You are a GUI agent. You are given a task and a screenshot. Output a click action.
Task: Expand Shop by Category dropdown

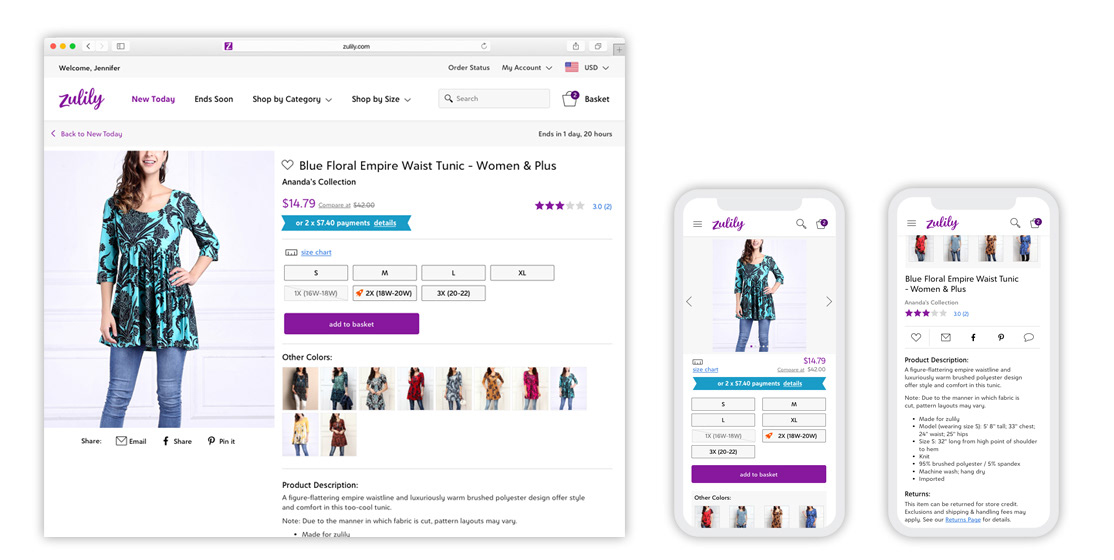292,99
